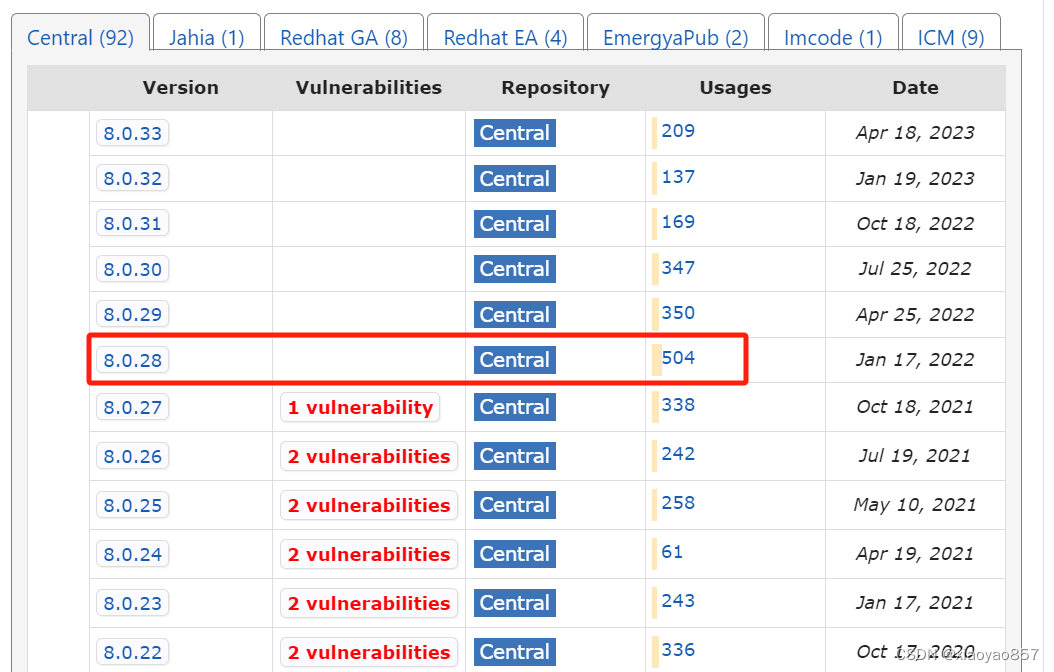This screenshot has height=672, width=1054.
Task: Select the date Jan 17, 2022
Action: [916, 360]
